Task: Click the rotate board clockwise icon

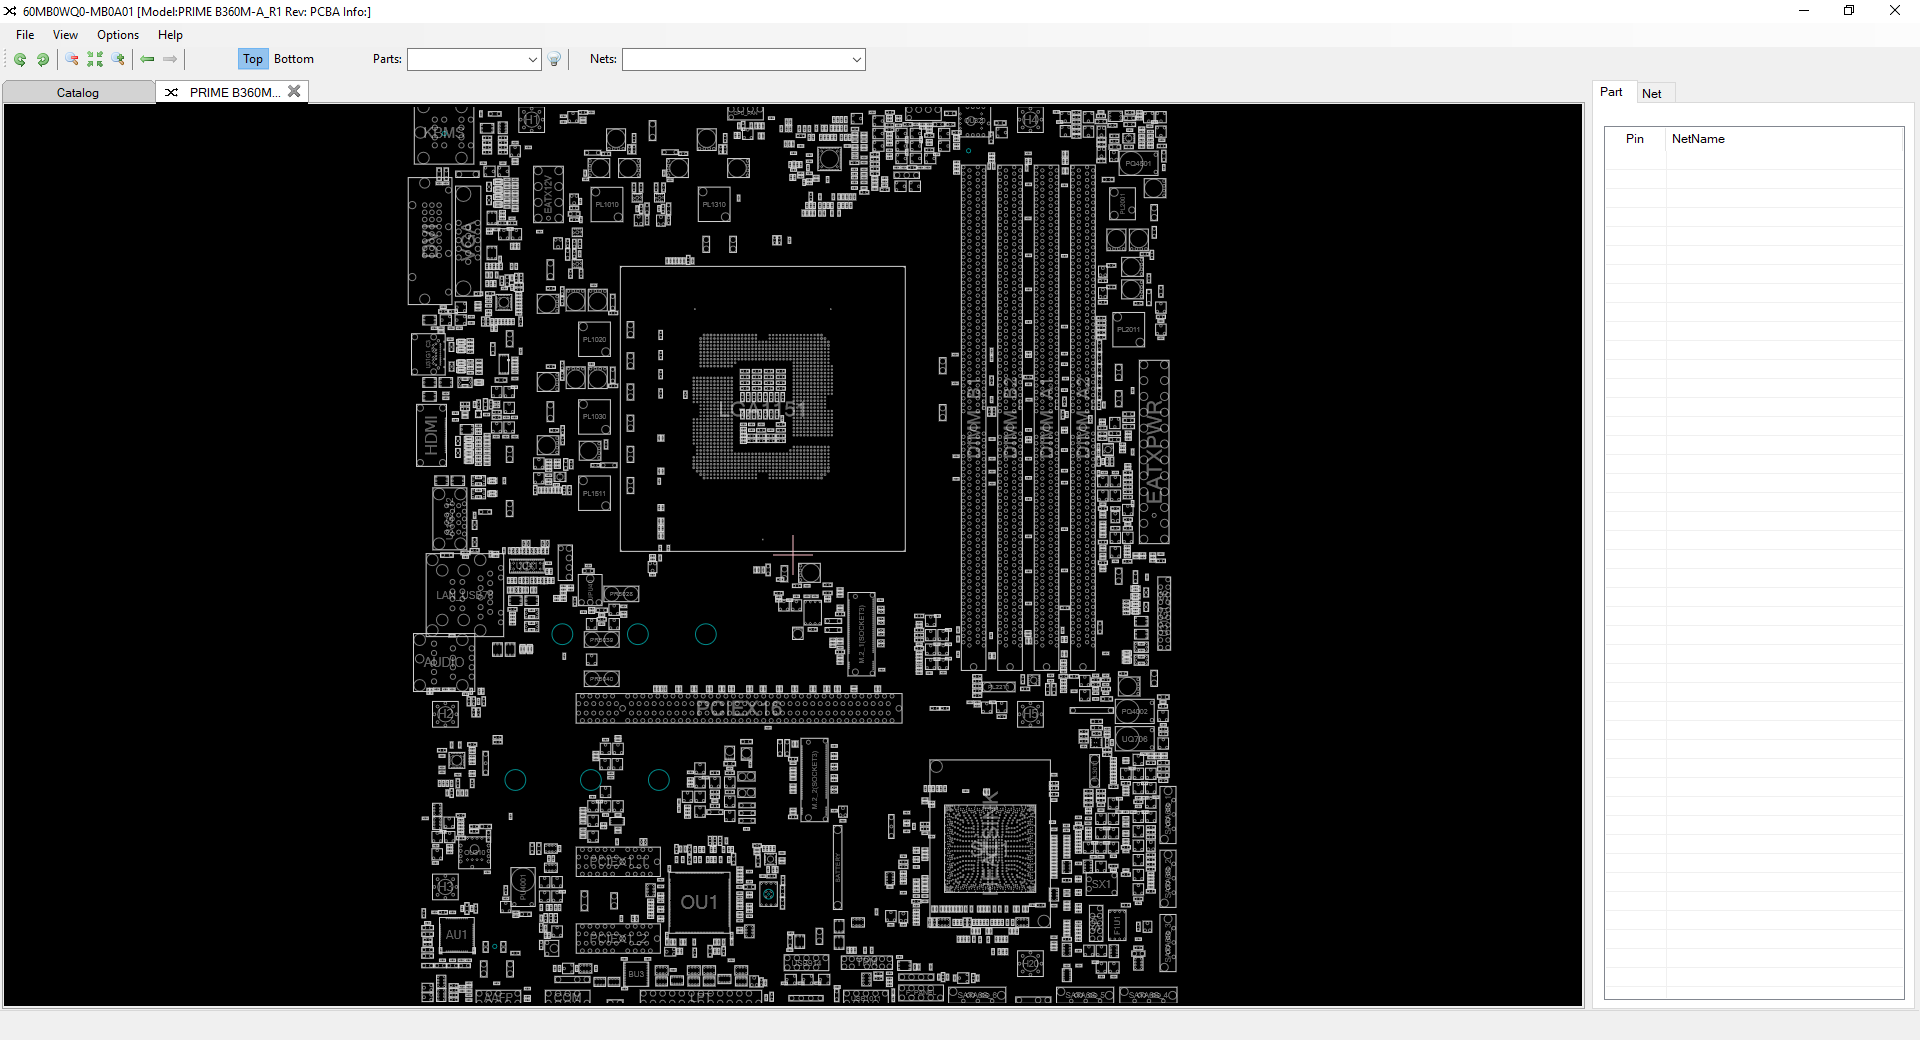Action: click(x=43, y=59)
